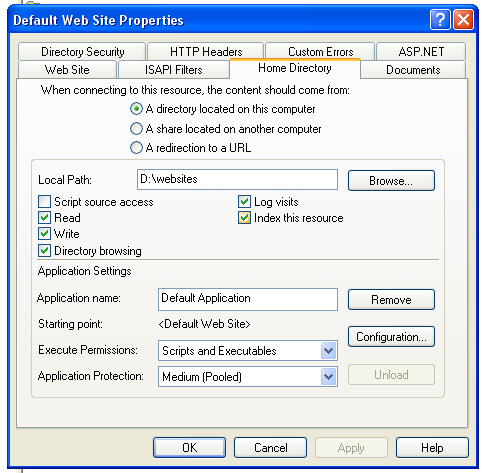This screenshot has height=473, width=482.
Task: Expand Application Protection dropdown
Action: pos(329,377)
